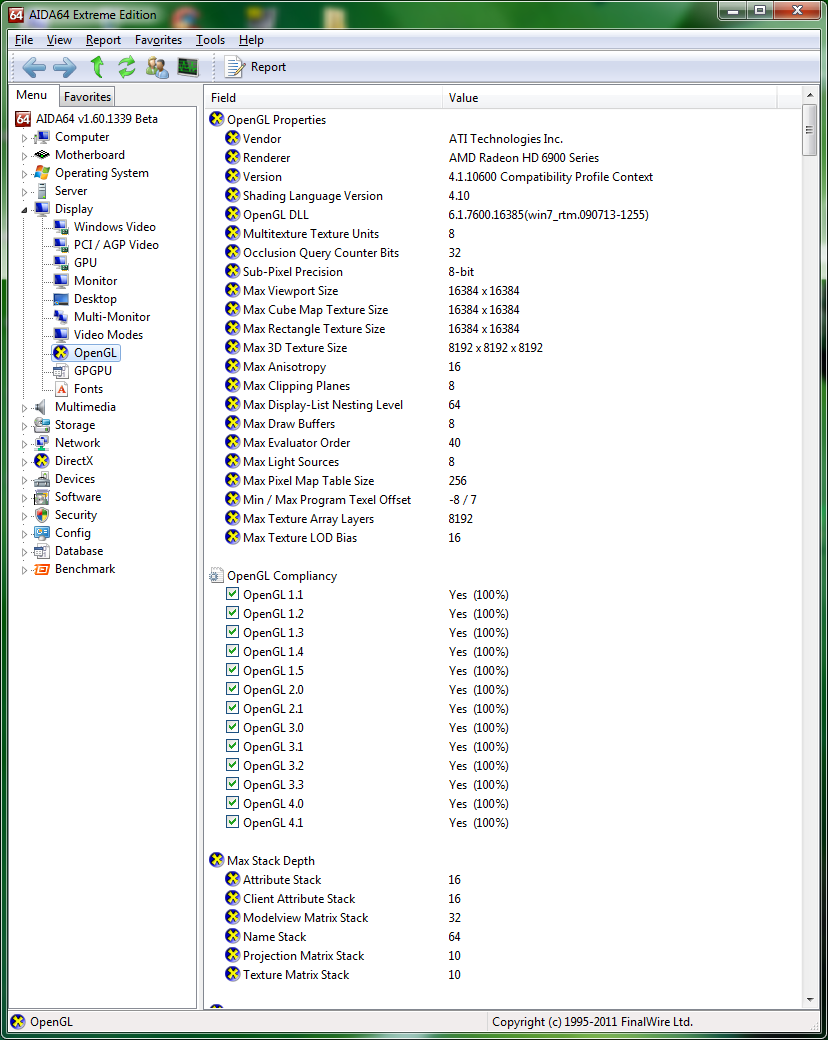Toggle the OpenGL 2.0 checkbox
This screenshot has width=828, height=1040.
point(232,688)
